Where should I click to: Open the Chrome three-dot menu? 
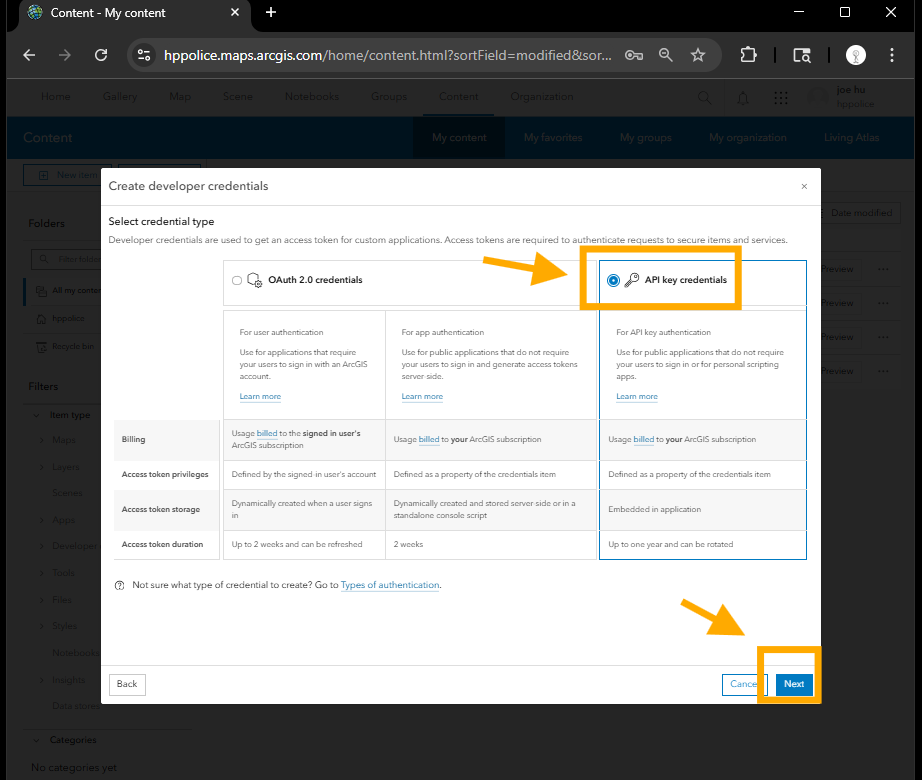[x=892, y=55]
